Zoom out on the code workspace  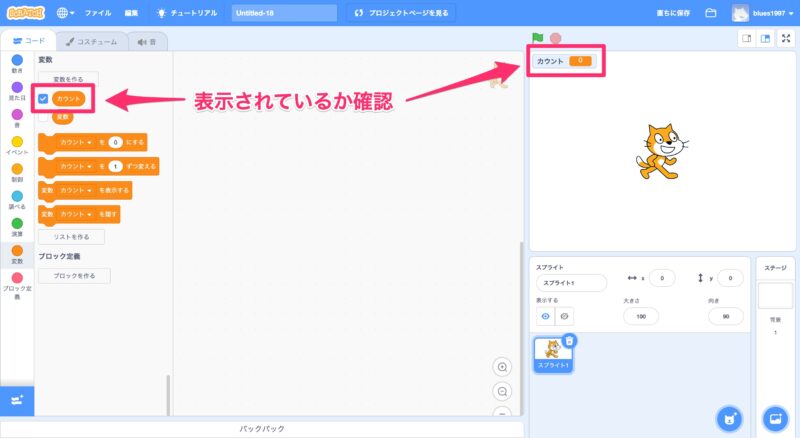(x=503, y=391)
